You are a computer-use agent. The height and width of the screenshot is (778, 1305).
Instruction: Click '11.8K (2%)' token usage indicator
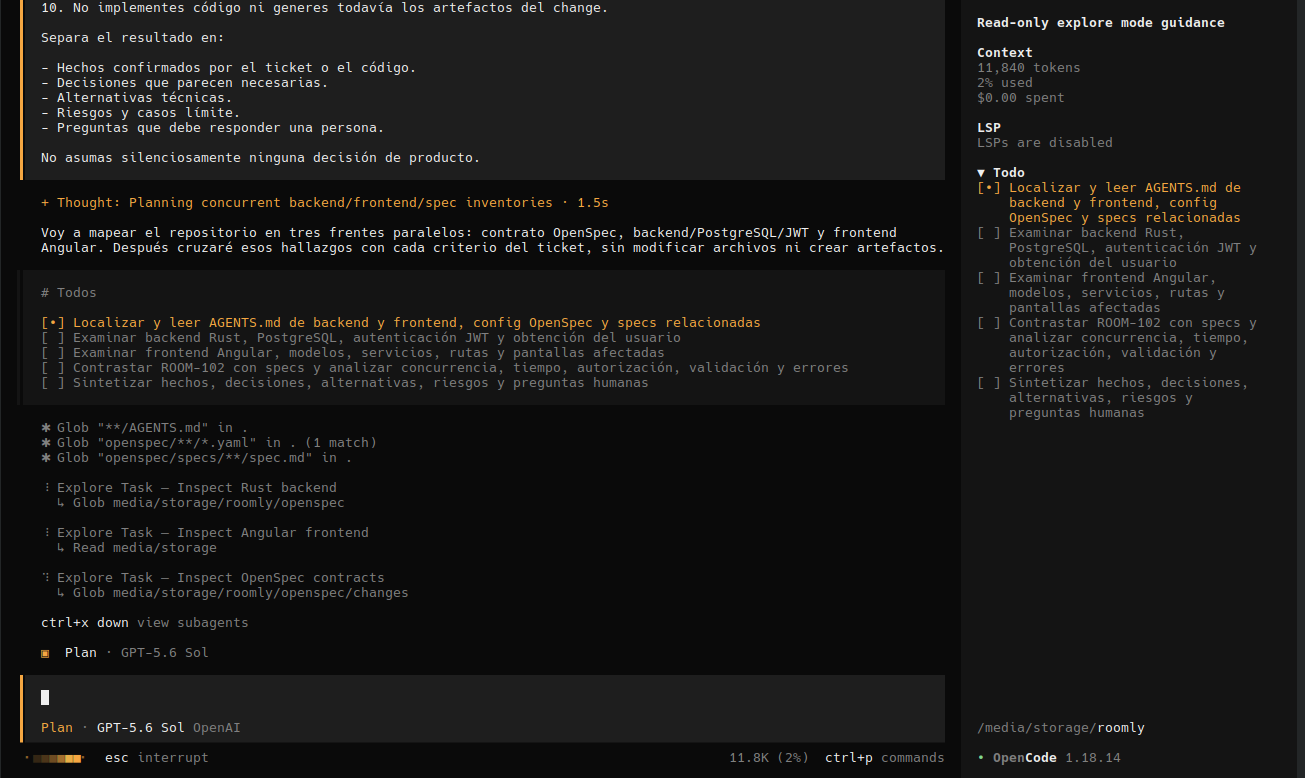pos(769,758)
